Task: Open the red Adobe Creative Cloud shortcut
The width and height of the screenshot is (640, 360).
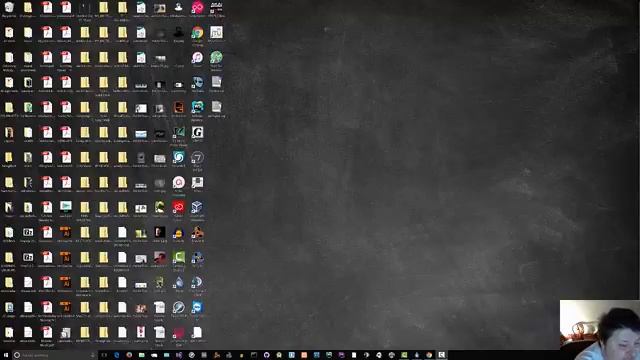Action: point(179,207)
